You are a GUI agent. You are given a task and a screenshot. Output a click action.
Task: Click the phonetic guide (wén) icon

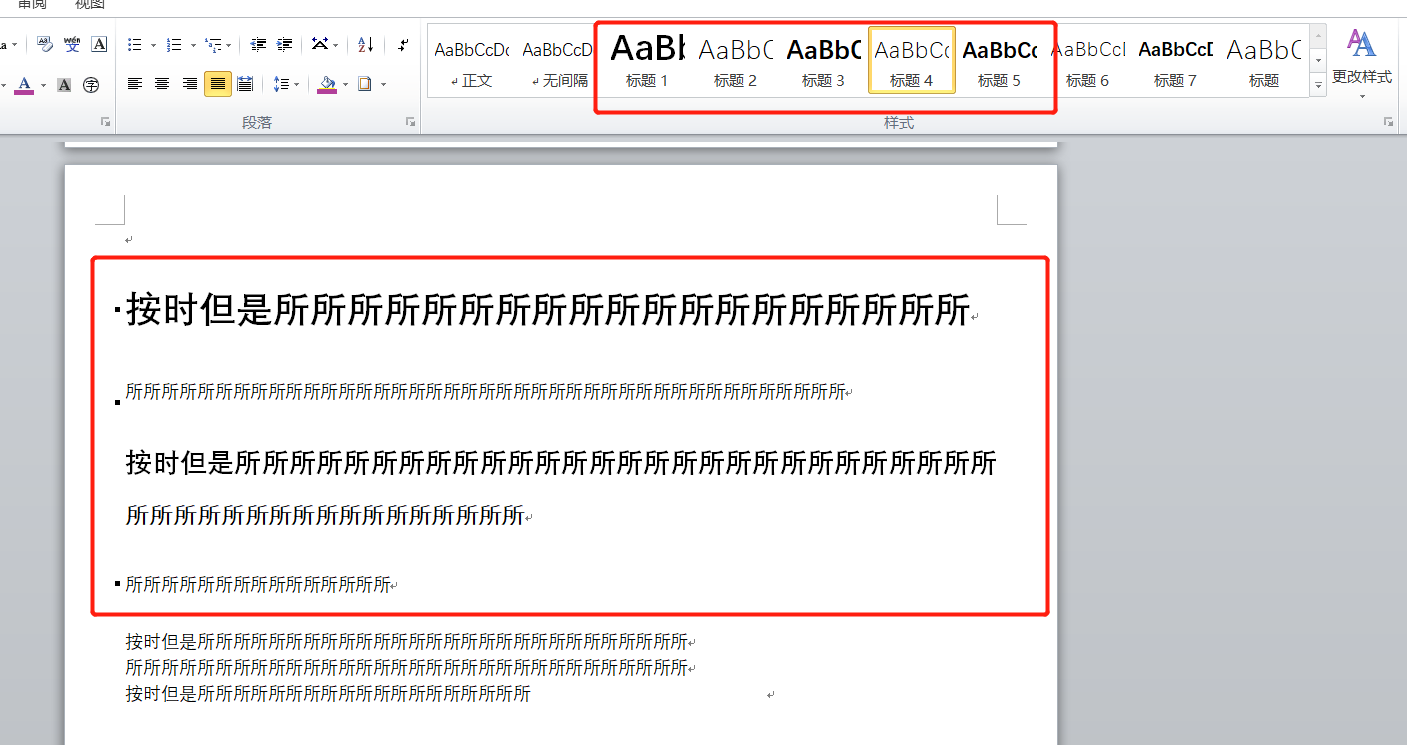pos(72,45)
